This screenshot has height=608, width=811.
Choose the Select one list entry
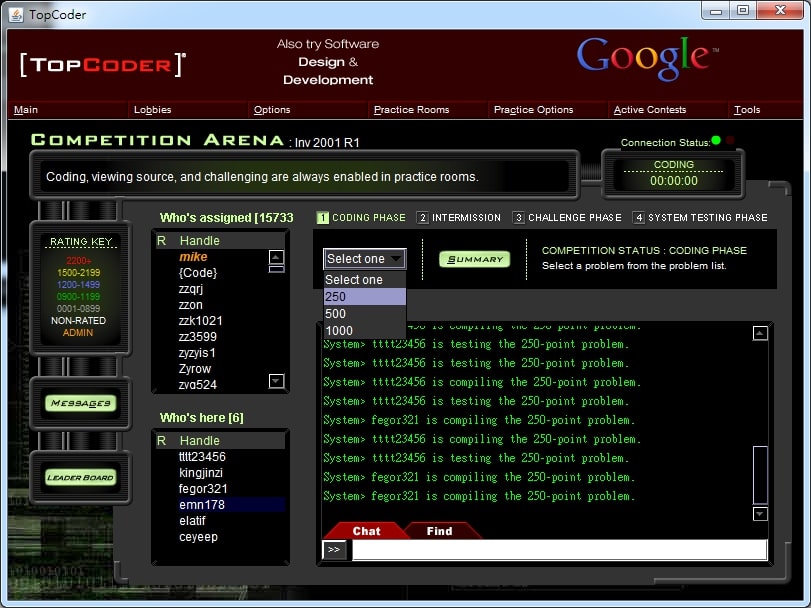click(365, 280)
